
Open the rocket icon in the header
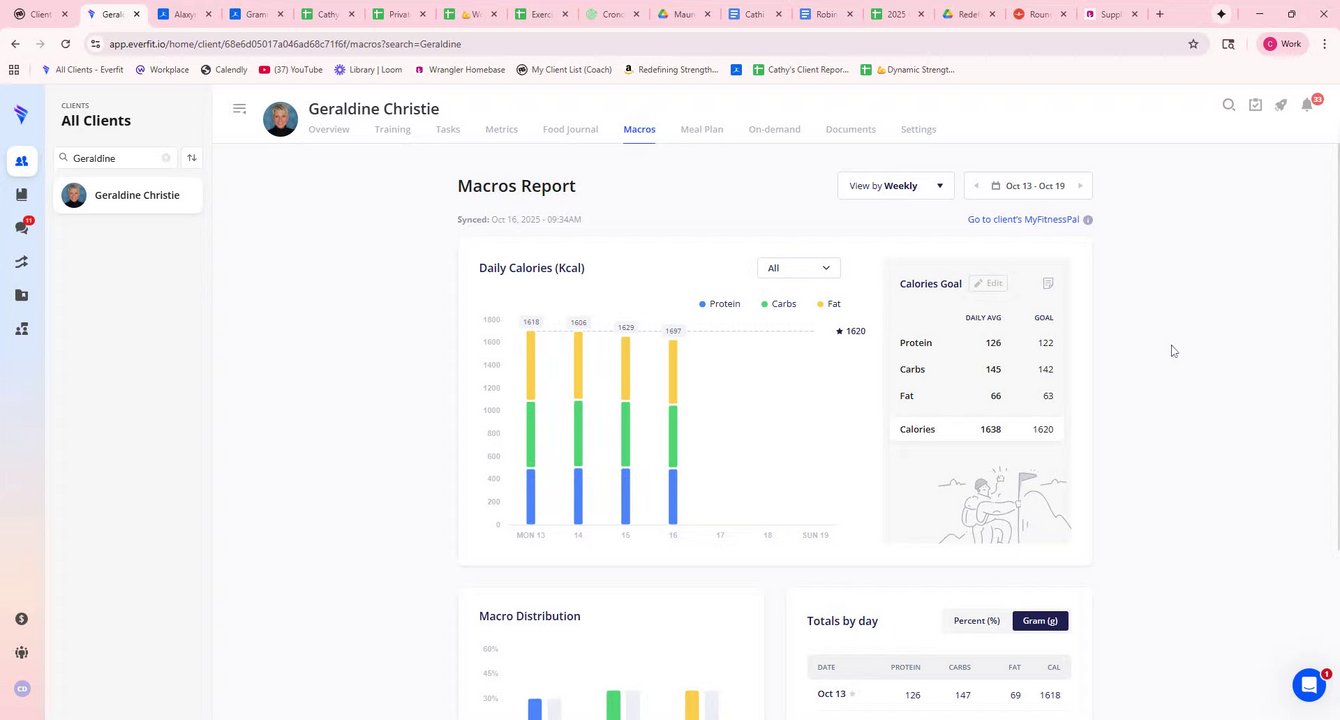tap(1281, 105)
